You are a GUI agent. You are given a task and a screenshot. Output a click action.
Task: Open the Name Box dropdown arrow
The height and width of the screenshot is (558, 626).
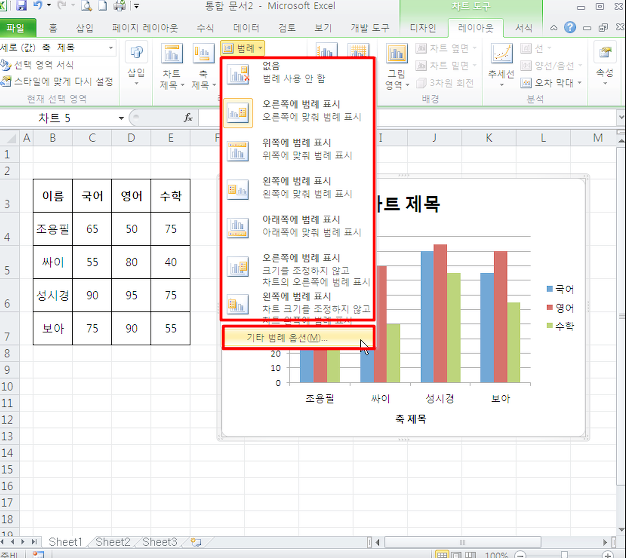click(x=121, y=118)
